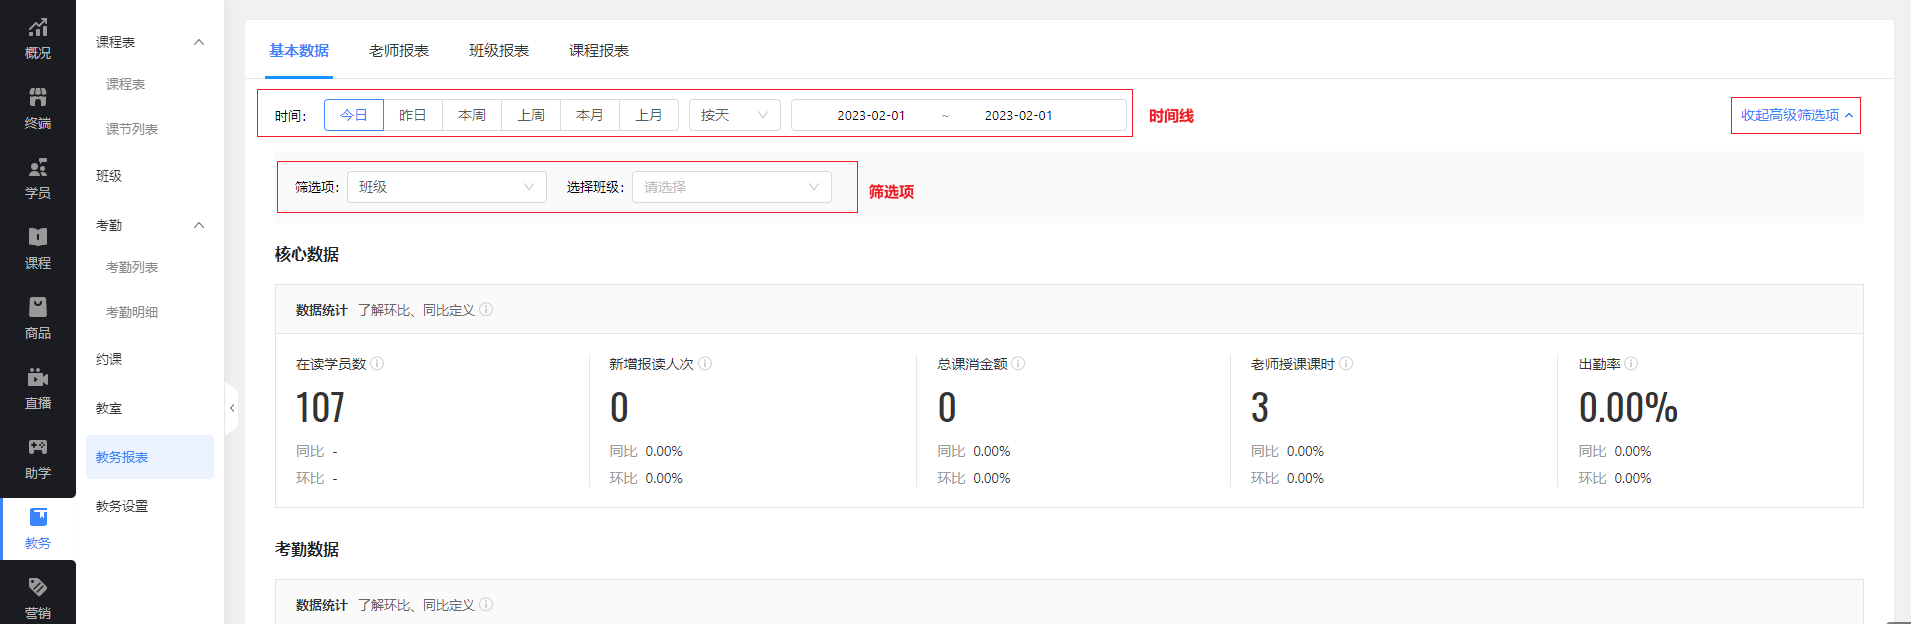Open the 课程 course sidebar icon
This screenshot has width=1911, height=624.
[38, 248]
